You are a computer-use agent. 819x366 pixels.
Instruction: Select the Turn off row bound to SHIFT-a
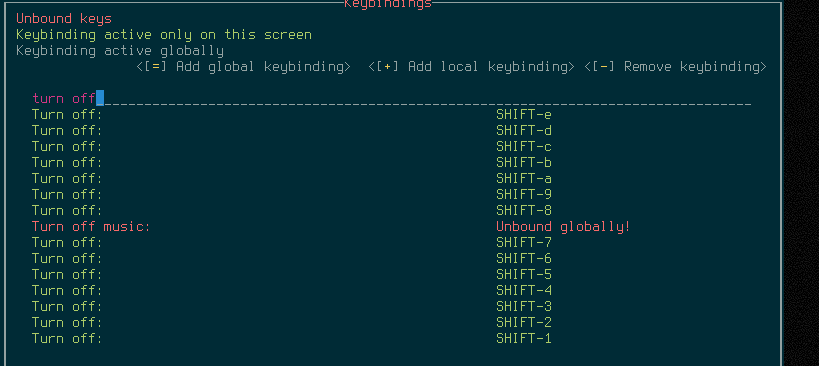(x=391, y=179)
